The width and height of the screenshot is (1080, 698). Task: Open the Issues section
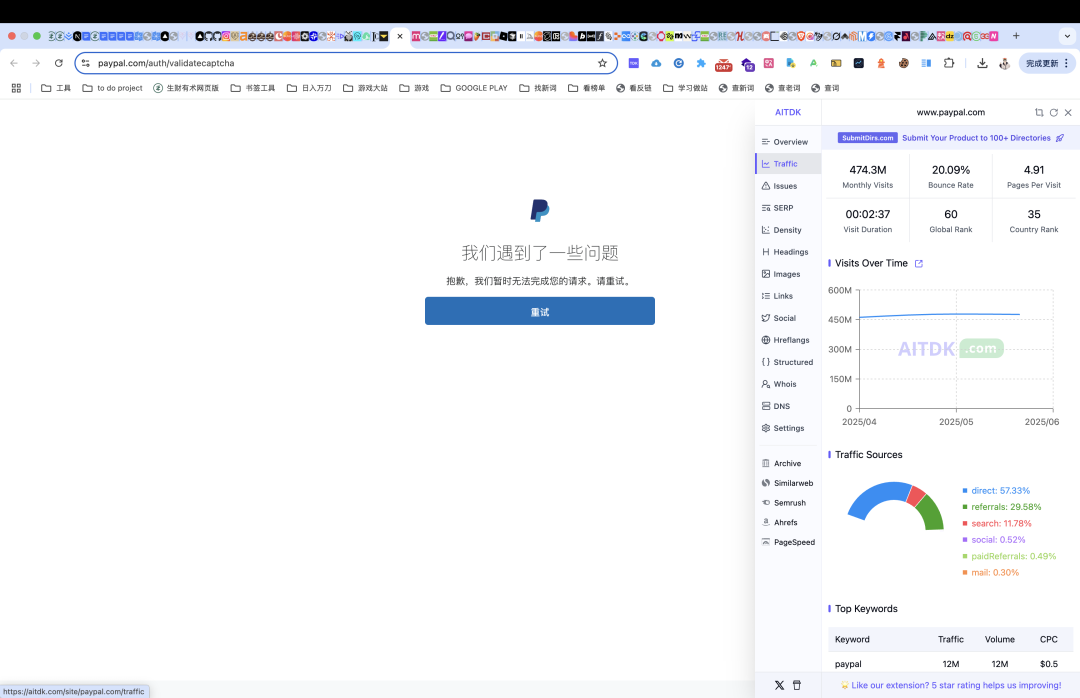pos(788,186)
